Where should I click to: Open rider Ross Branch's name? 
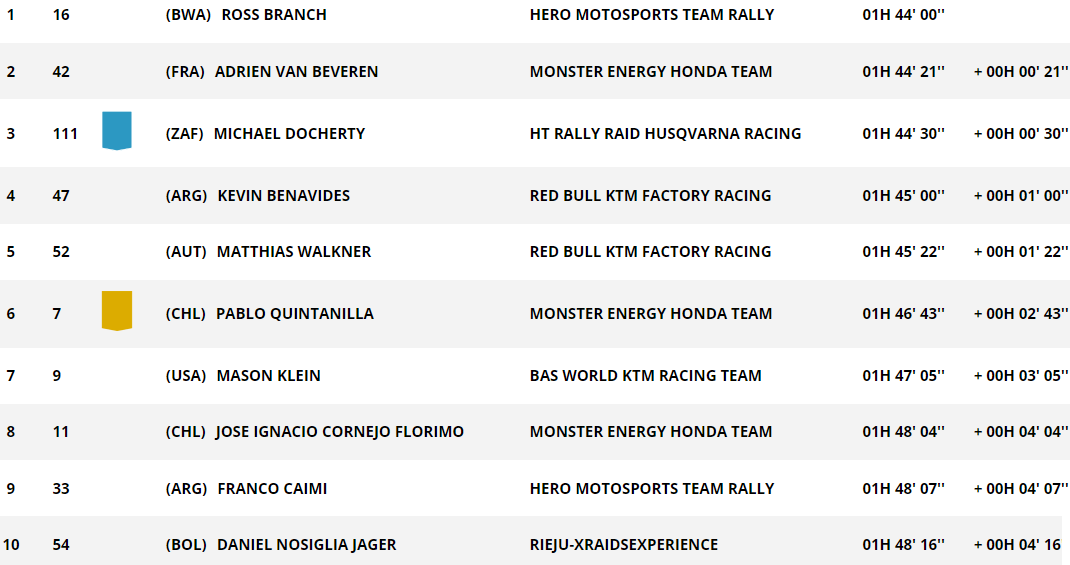click(x=274, y=15)
